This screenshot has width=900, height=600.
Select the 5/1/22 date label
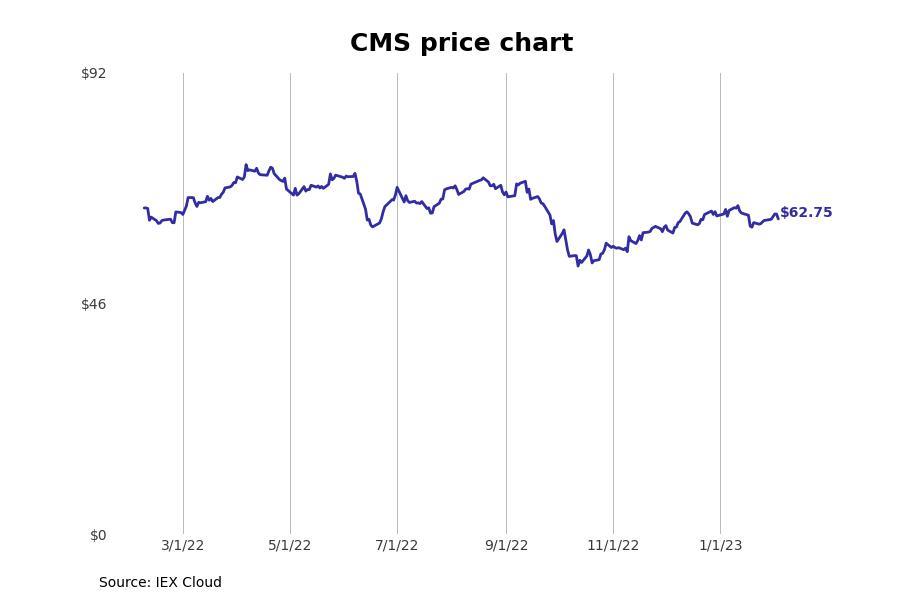(289, 545)
